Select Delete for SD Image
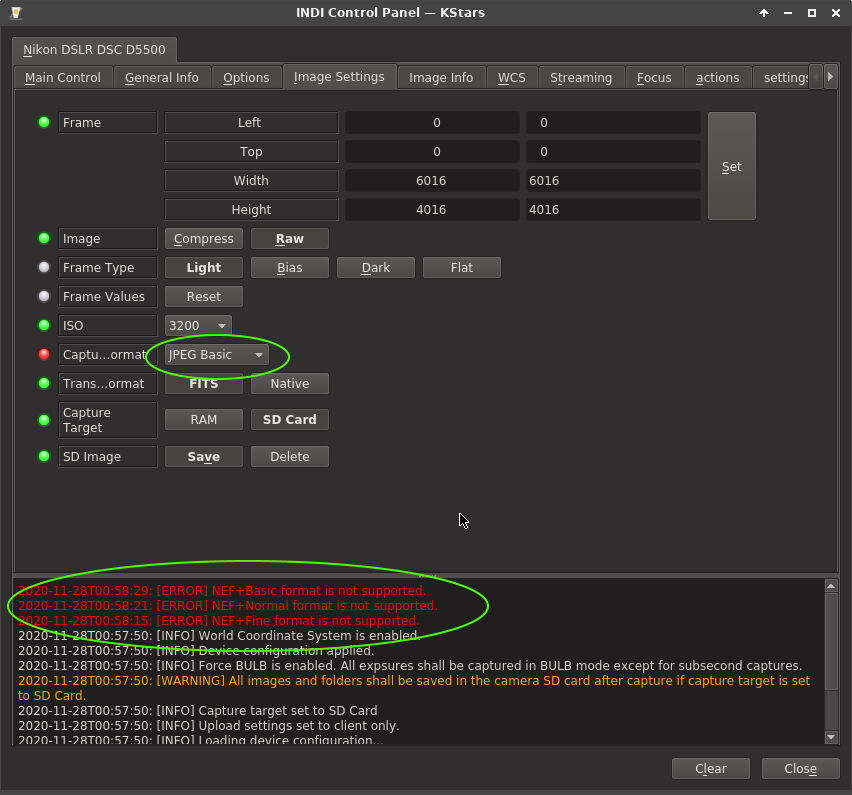Image resolution: width=852 pixels, height=795 pixels. 290,456
